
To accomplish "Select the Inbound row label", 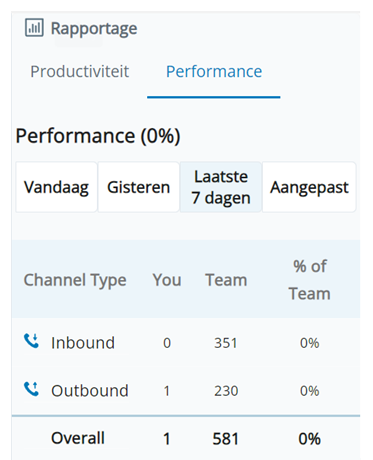I will pyautogui.click(x=83, y=343).
